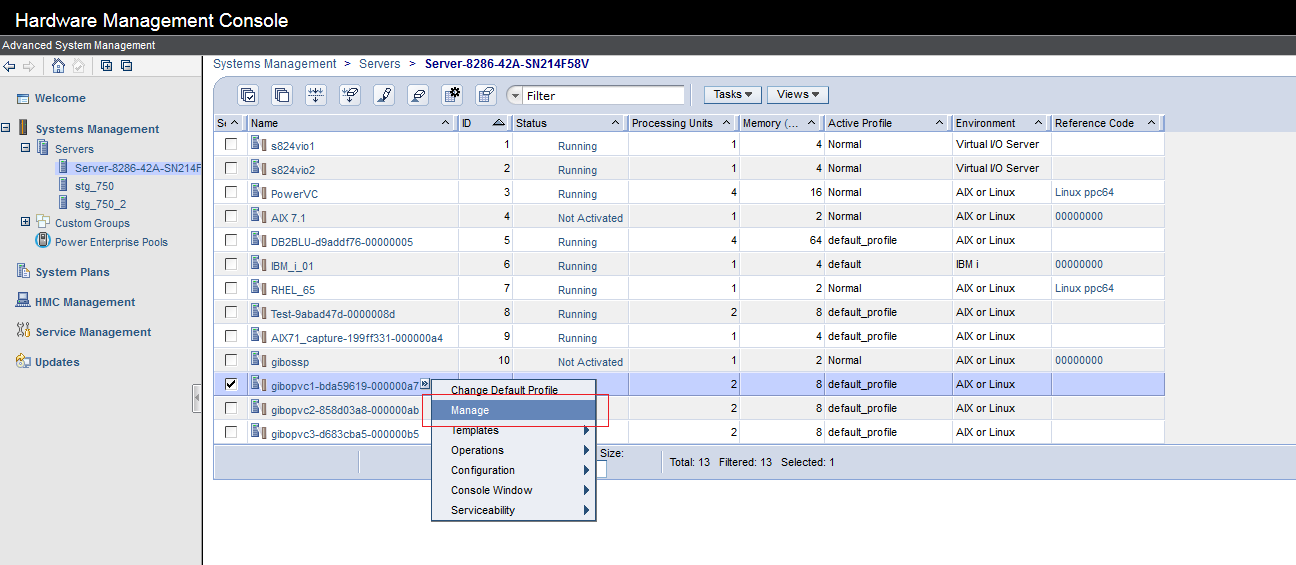Click the Clear All Sorts toolbar icon
The height and width of the screenshot is (565, 1296).
point(350,95)
